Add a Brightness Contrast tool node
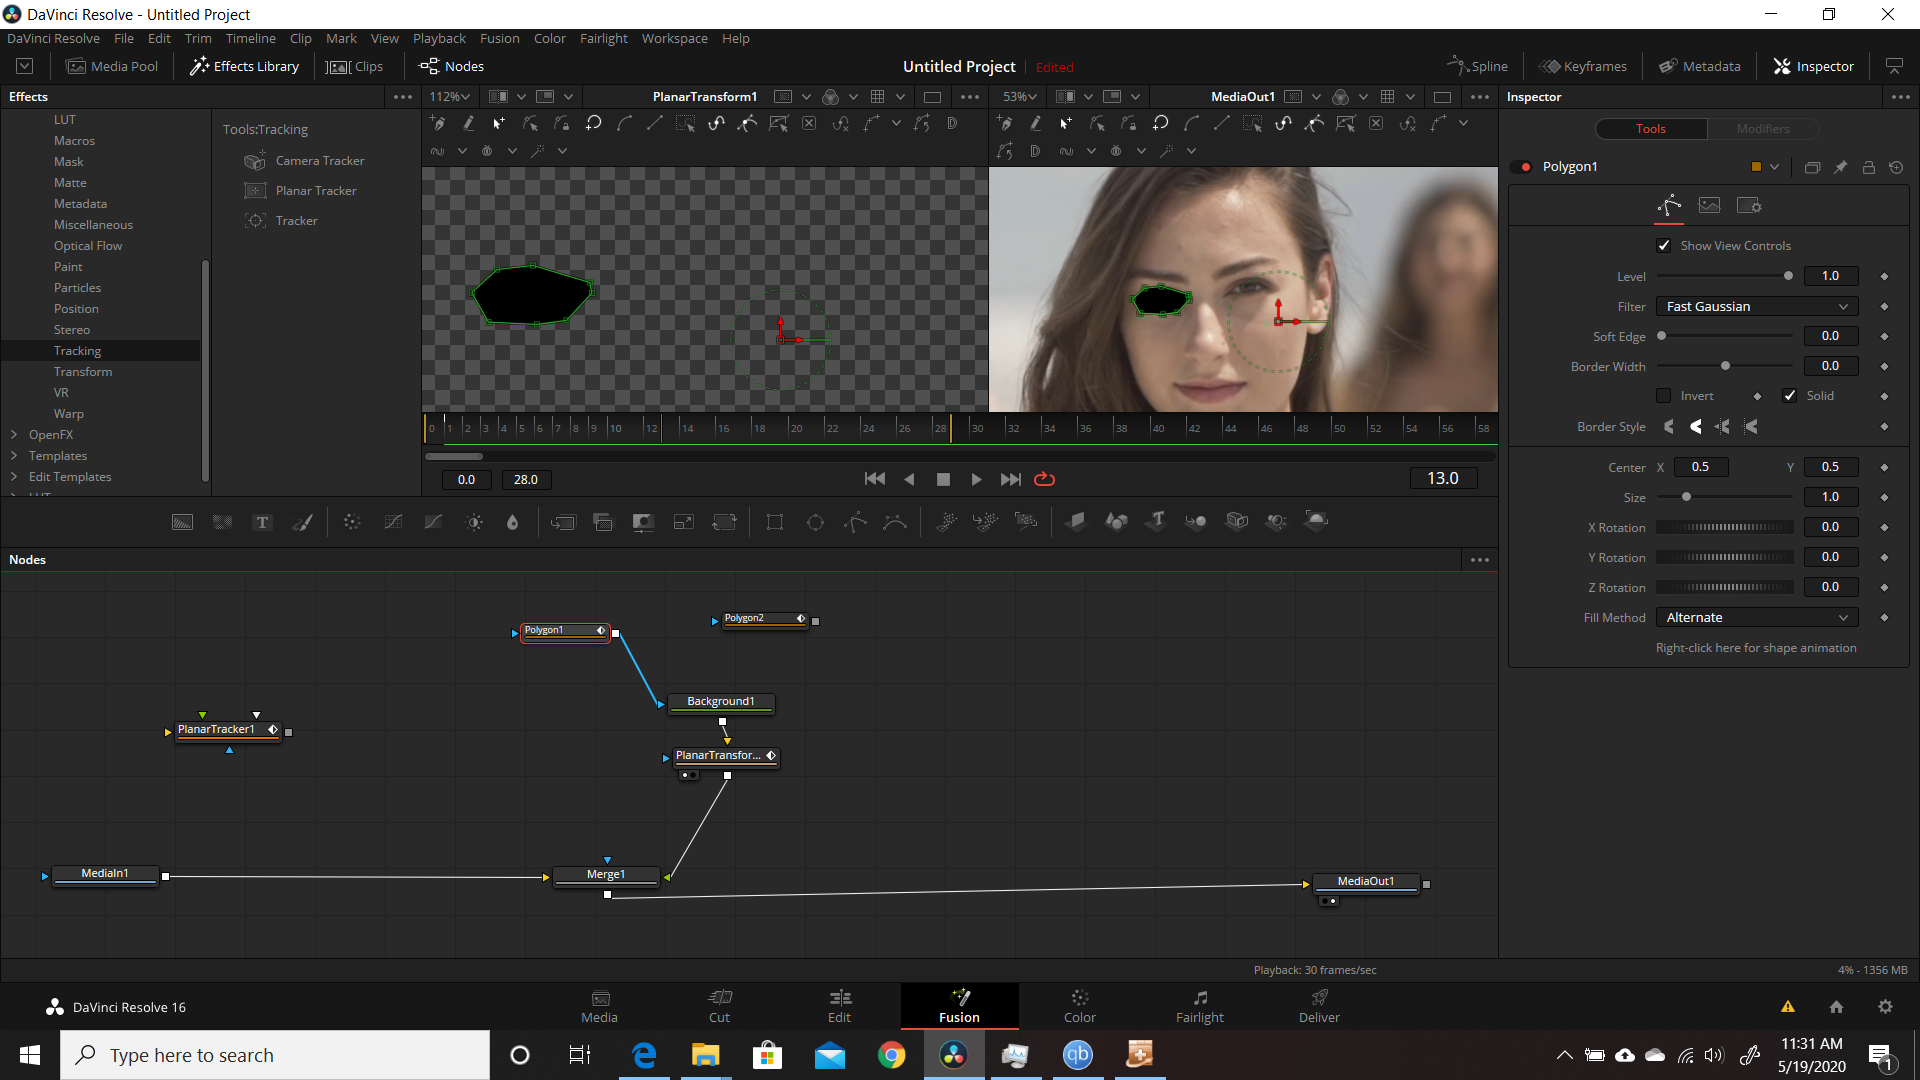This screenshot has height=1080, width=1920. [x=474, y=522]
